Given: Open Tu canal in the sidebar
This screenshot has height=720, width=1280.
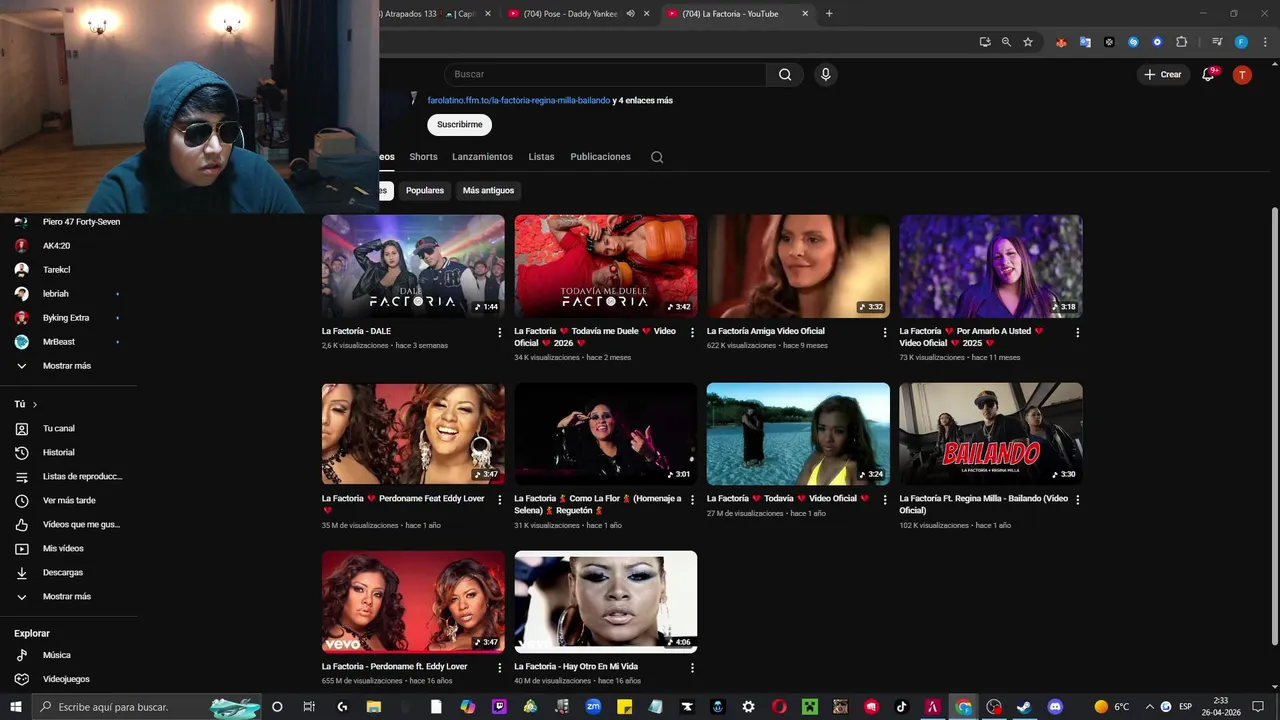Looking at the screenshot, I should 59,428.
